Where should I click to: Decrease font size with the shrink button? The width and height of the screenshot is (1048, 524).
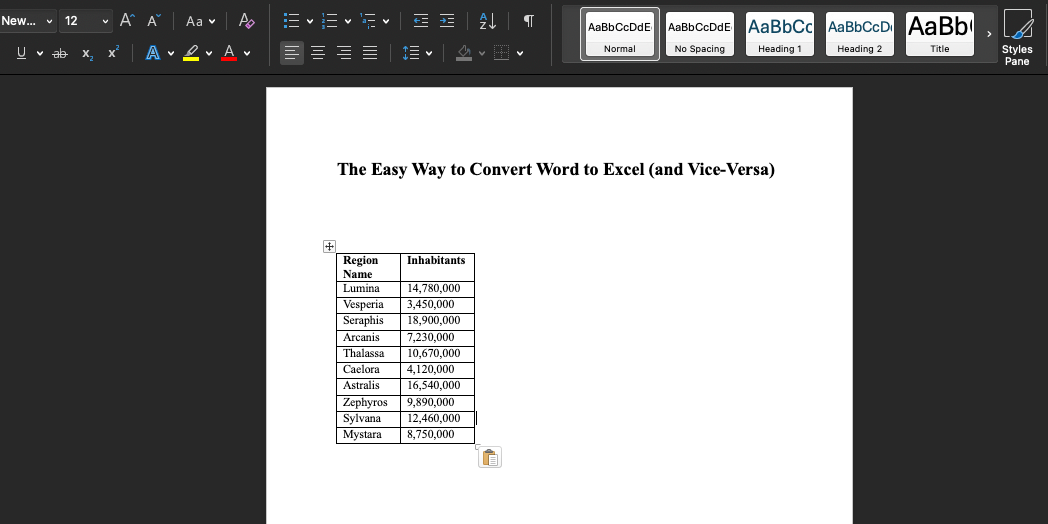click(154, 21)
